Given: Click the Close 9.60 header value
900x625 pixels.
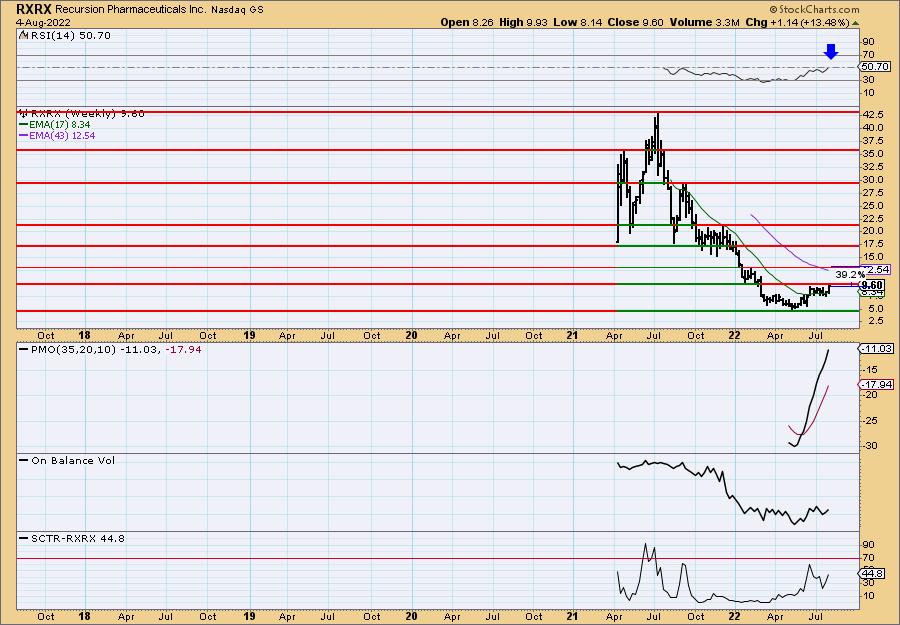Looking at the screenshot, I should 633,22.
